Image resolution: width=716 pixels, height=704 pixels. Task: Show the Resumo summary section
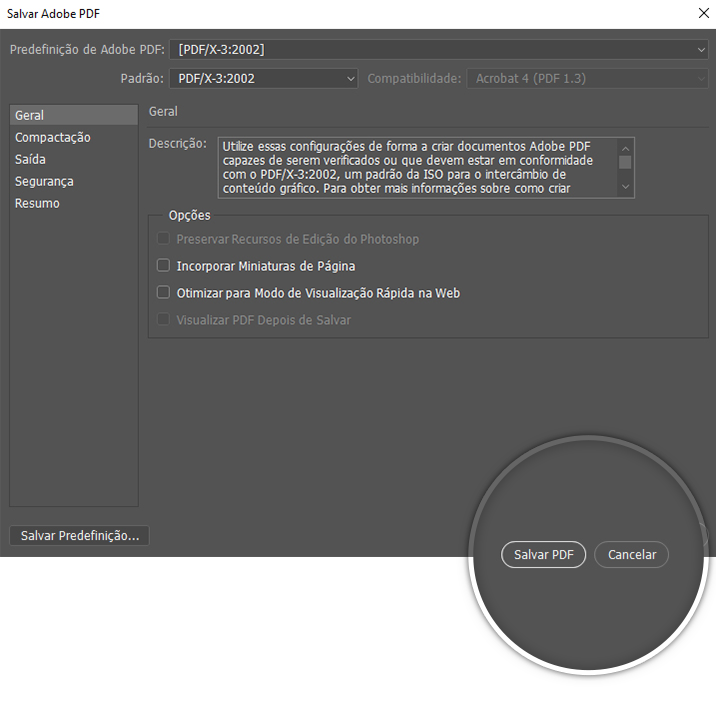click(37, 203)
